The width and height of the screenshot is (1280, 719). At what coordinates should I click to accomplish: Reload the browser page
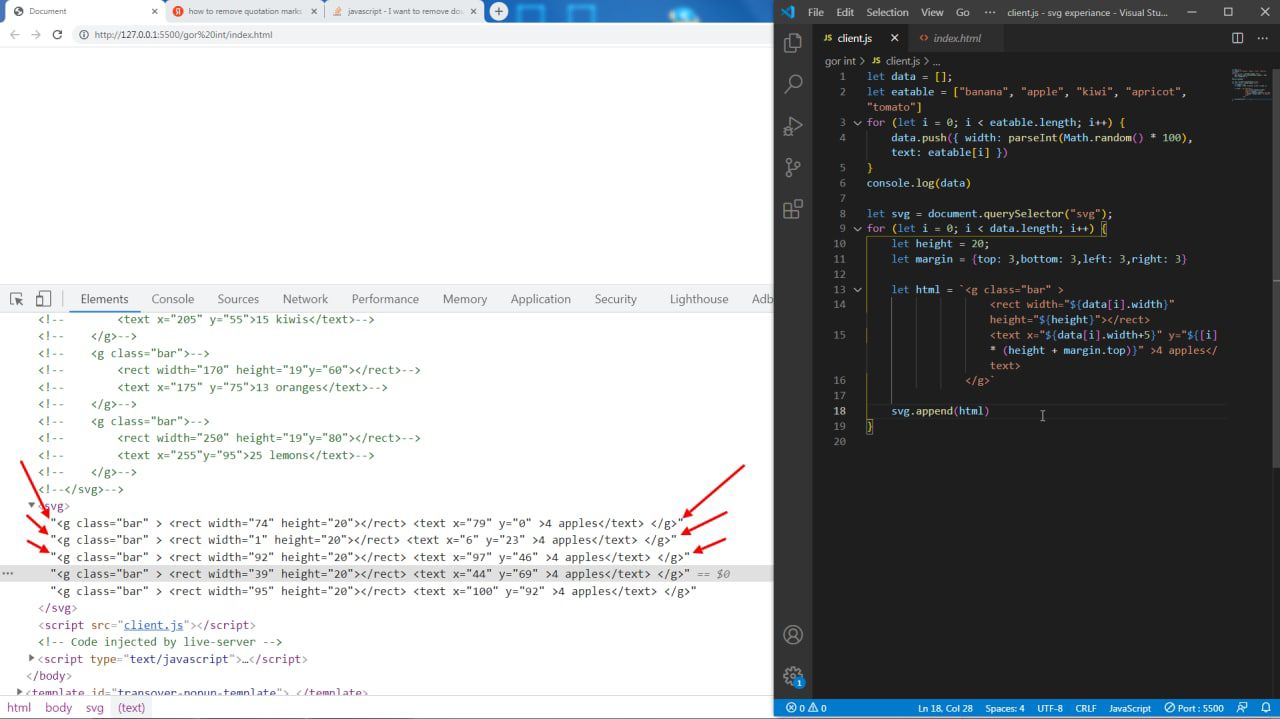coord(57,34)
